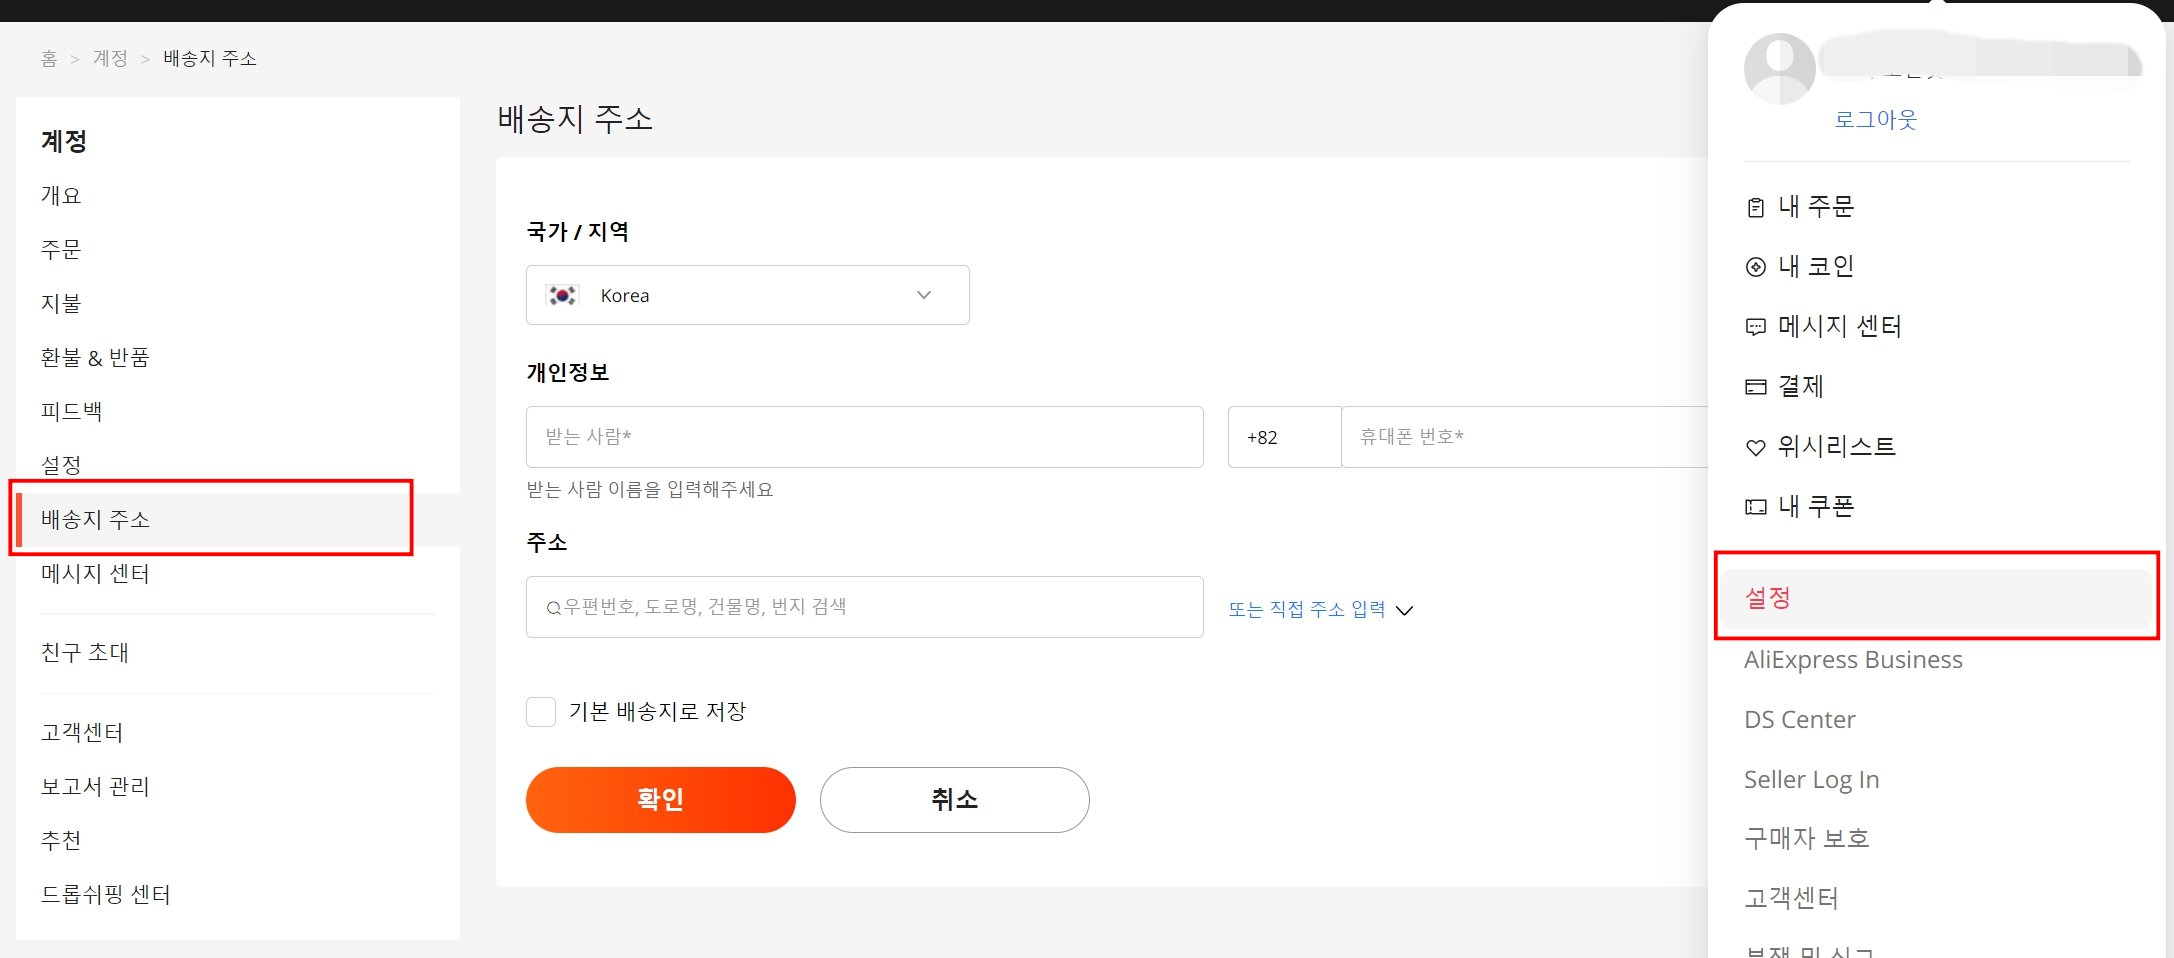
Task: Click the 결제 payment card icon
Action: [x=1755, y=386]
